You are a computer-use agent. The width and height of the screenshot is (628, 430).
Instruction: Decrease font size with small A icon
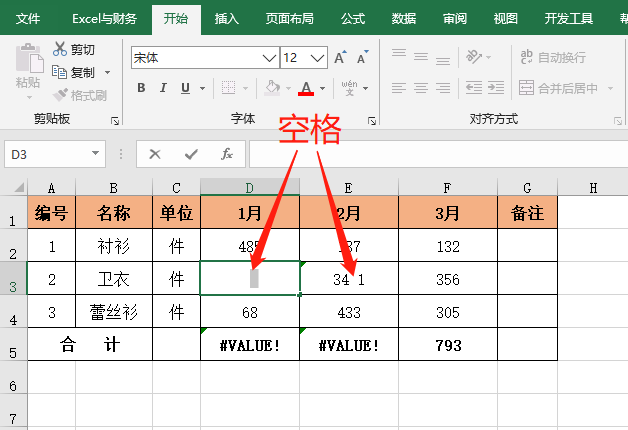tap(363, 58)
